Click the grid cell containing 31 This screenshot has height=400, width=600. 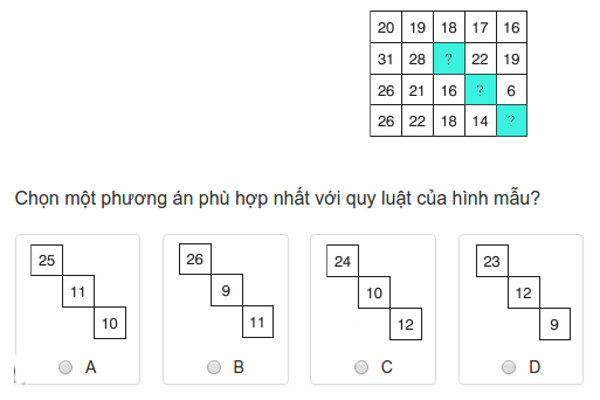[385, 58]
